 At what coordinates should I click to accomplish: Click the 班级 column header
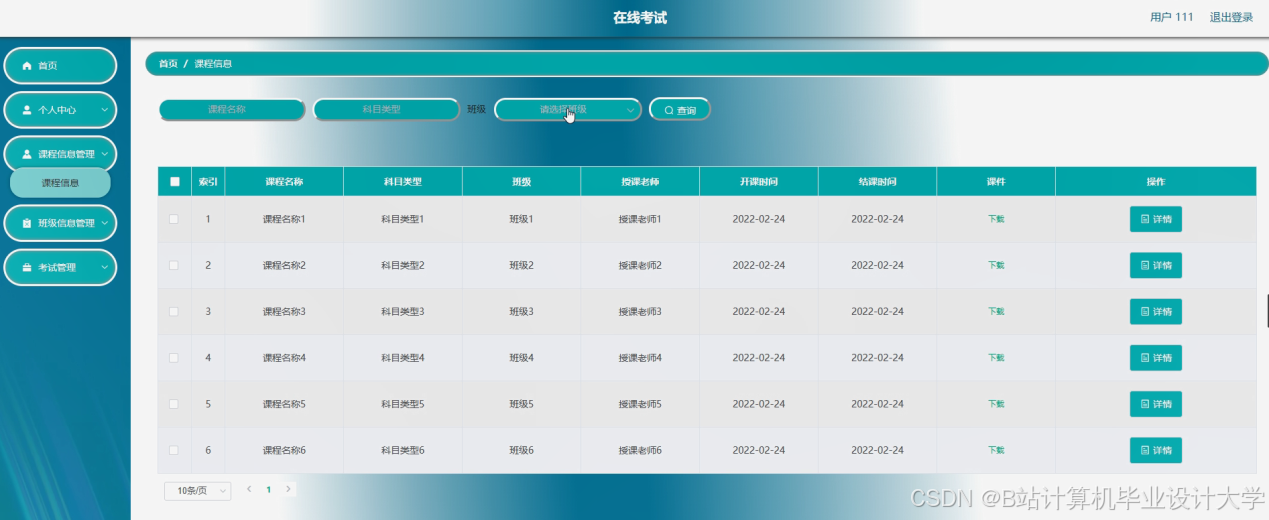(x=521, y=182)
